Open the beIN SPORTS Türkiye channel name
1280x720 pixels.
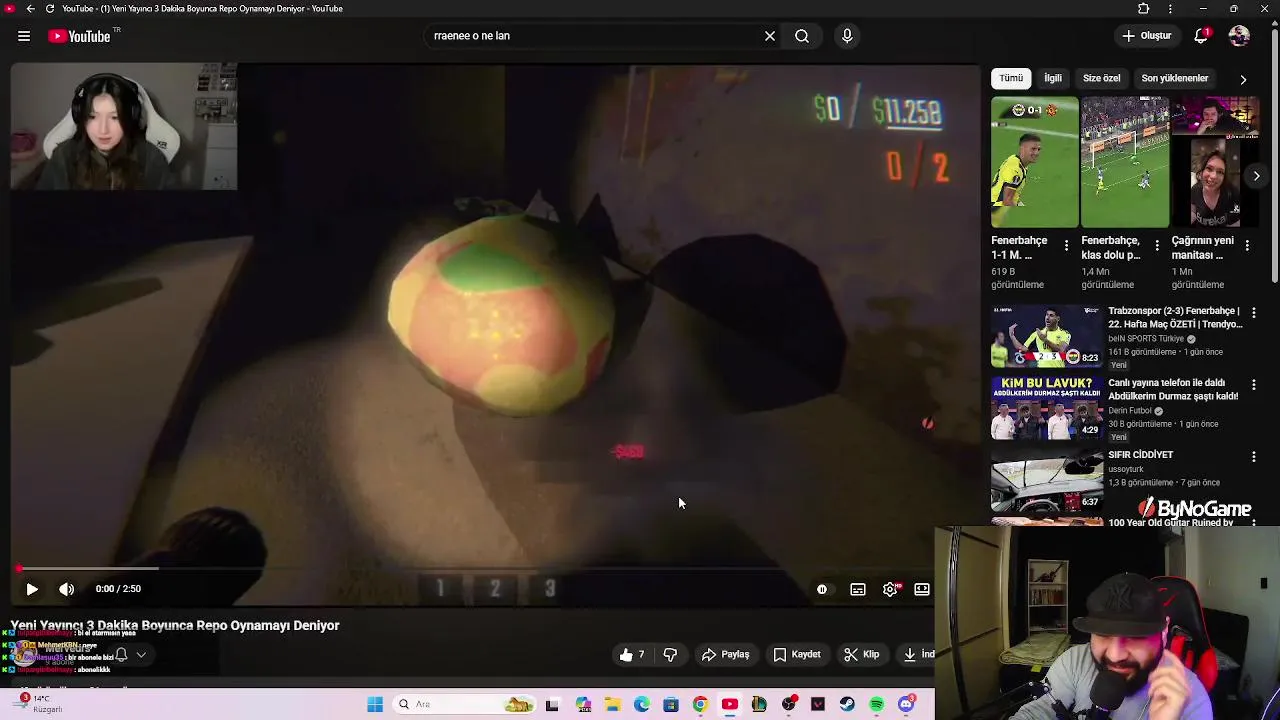[1146, 339]
